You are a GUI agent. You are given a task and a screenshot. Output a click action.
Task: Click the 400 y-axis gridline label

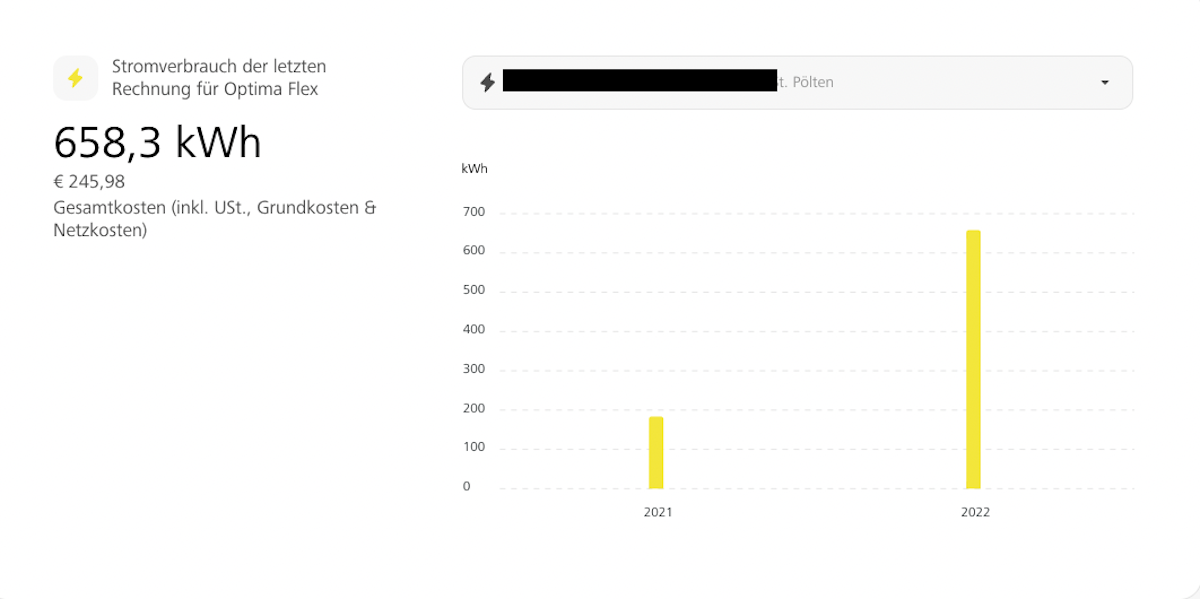(x=473, y=329)
